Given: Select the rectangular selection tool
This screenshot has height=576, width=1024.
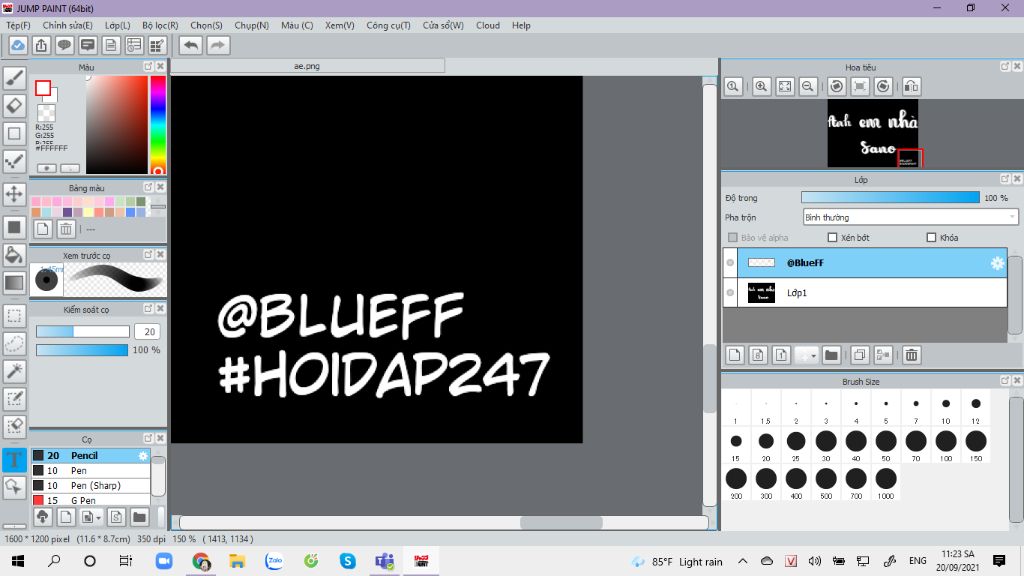Looking at the screenshot, I should pyautogui.click(x=14, y=316).
